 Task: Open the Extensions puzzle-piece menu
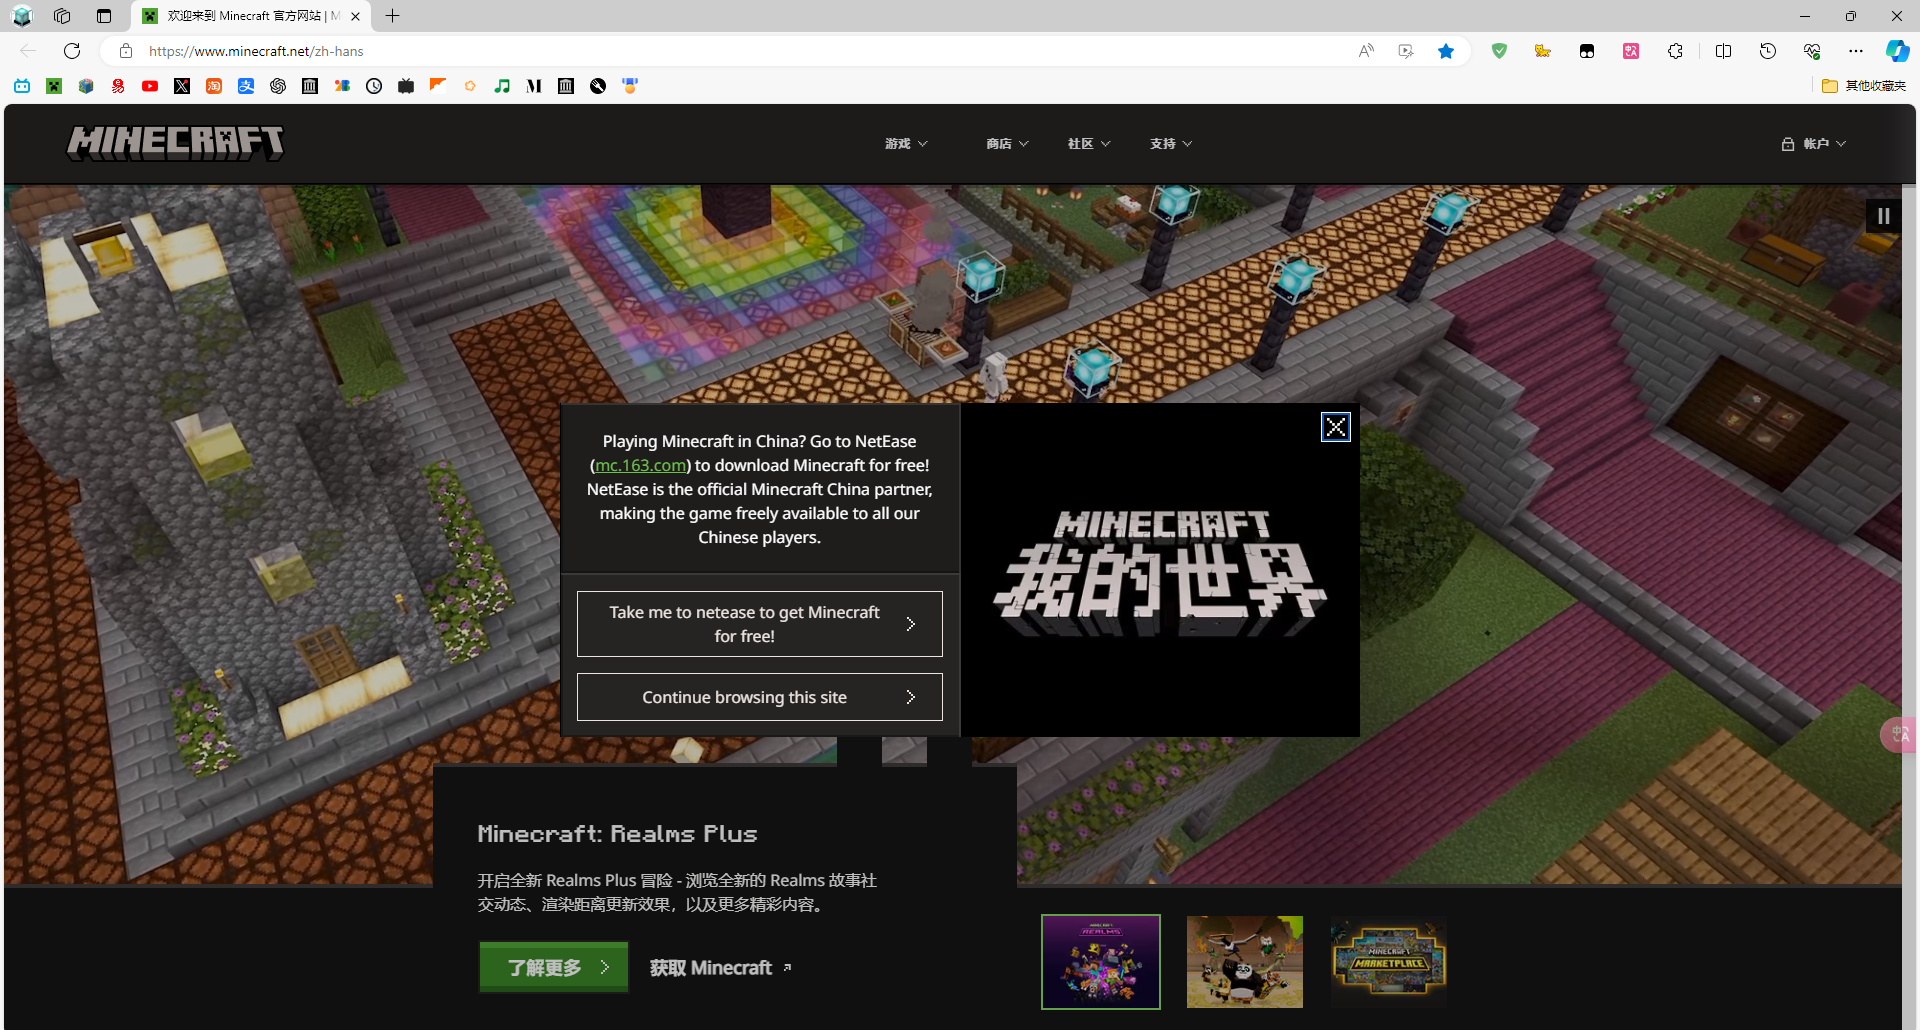click(1675, 51)
